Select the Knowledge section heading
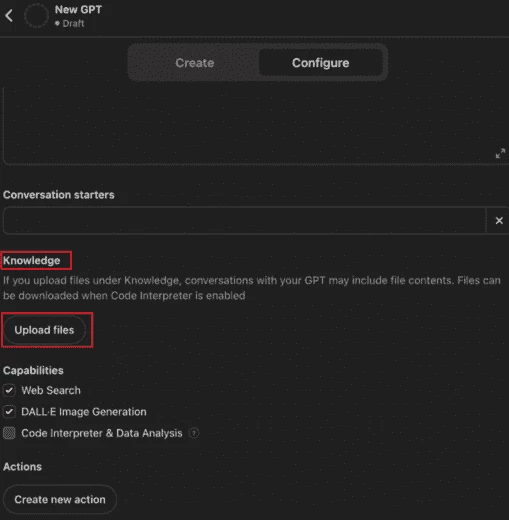Image resolution: width=509 pixels, height=520 pixels. 32,260
